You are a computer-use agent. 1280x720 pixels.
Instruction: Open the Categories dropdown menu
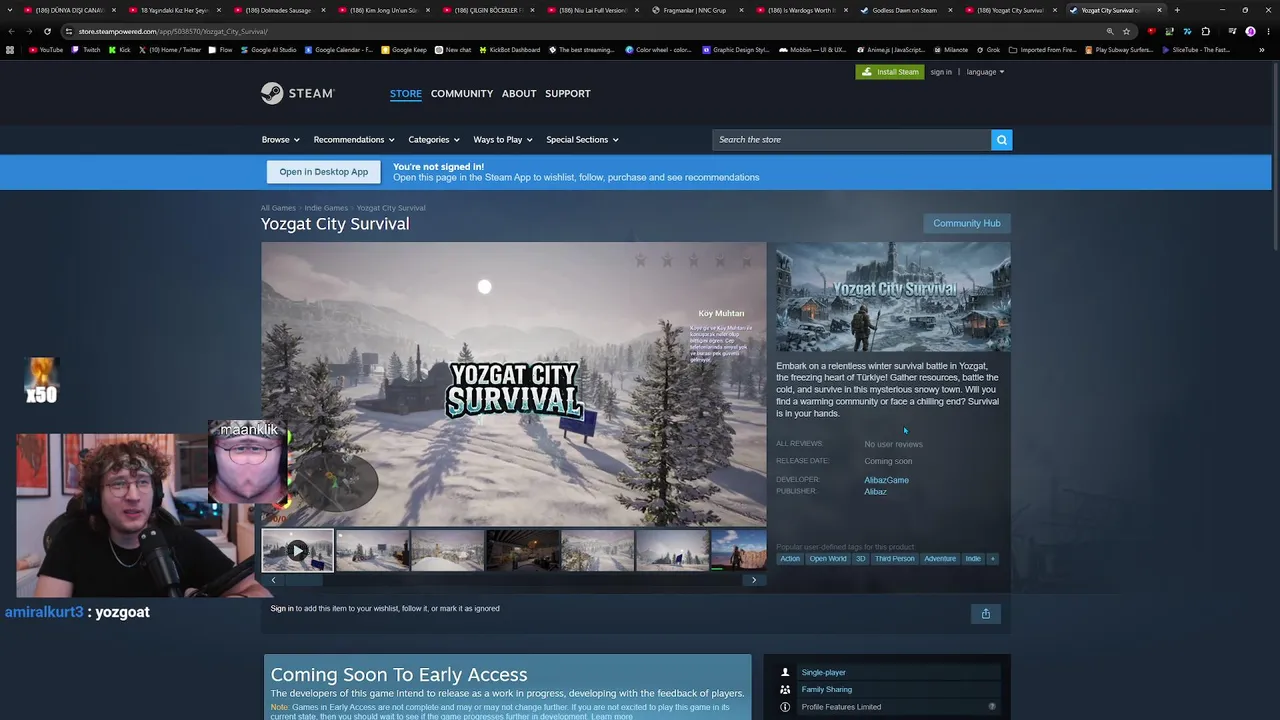434,140
